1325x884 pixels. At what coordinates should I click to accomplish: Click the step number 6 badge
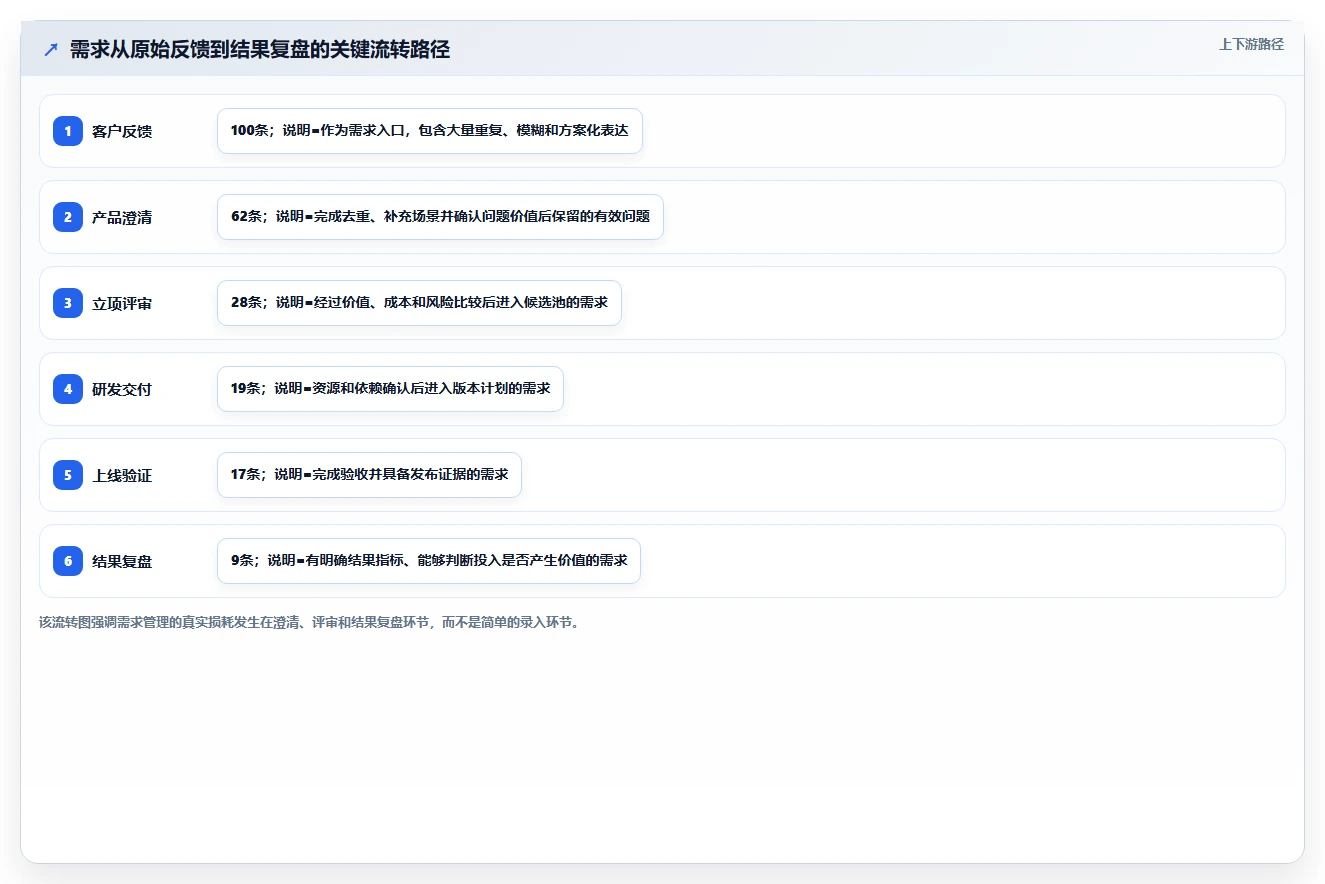pos(68,560)
